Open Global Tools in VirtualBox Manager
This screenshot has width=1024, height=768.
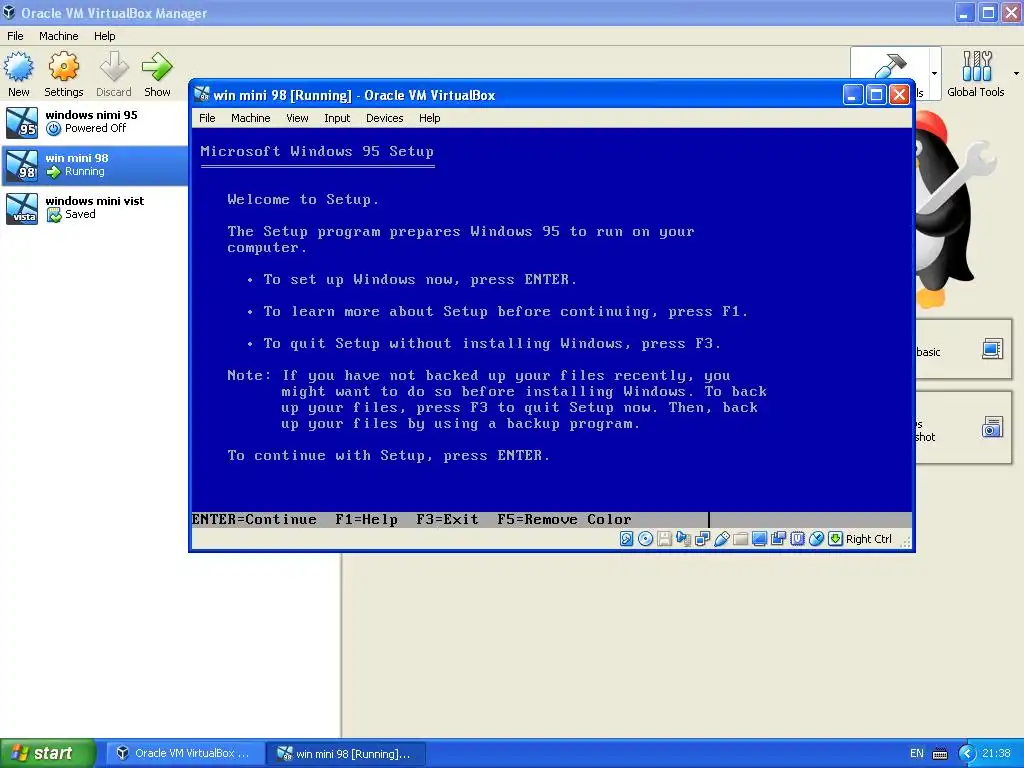(x=976, y=74)
